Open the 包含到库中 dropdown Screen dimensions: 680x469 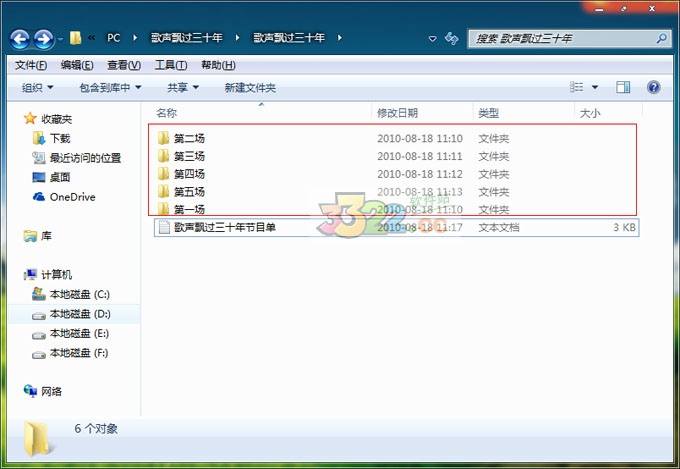point(111,88)
